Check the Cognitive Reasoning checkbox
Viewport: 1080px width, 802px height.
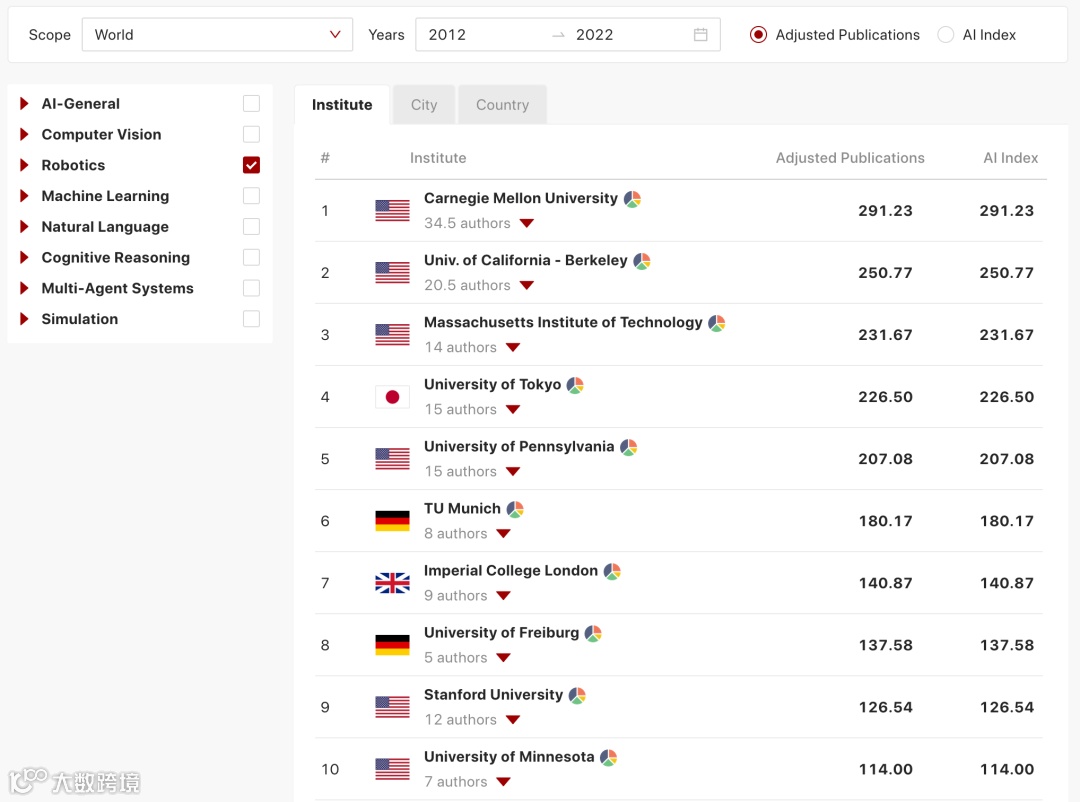tap(251, 257)
